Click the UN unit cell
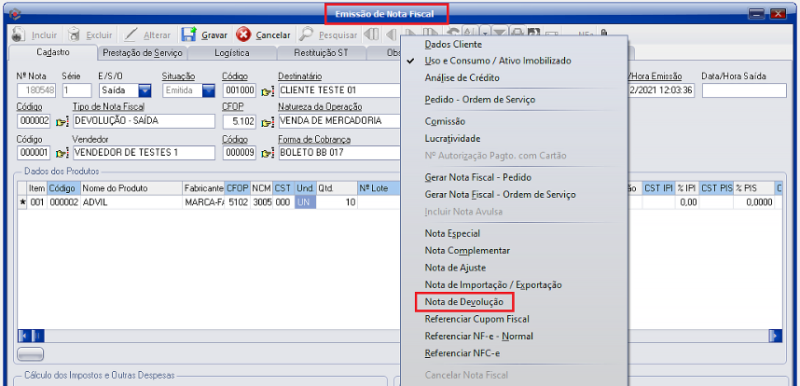The width and height of the screenshot is (800, 386). coord(305,202)
